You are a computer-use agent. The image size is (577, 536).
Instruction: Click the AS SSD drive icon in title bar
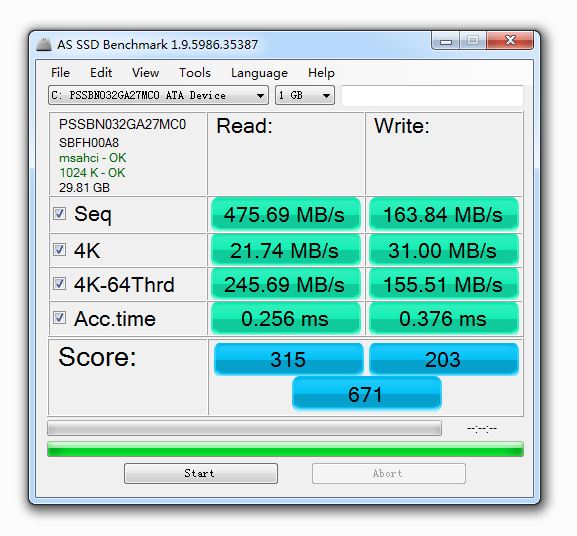(x=44, y=45)
